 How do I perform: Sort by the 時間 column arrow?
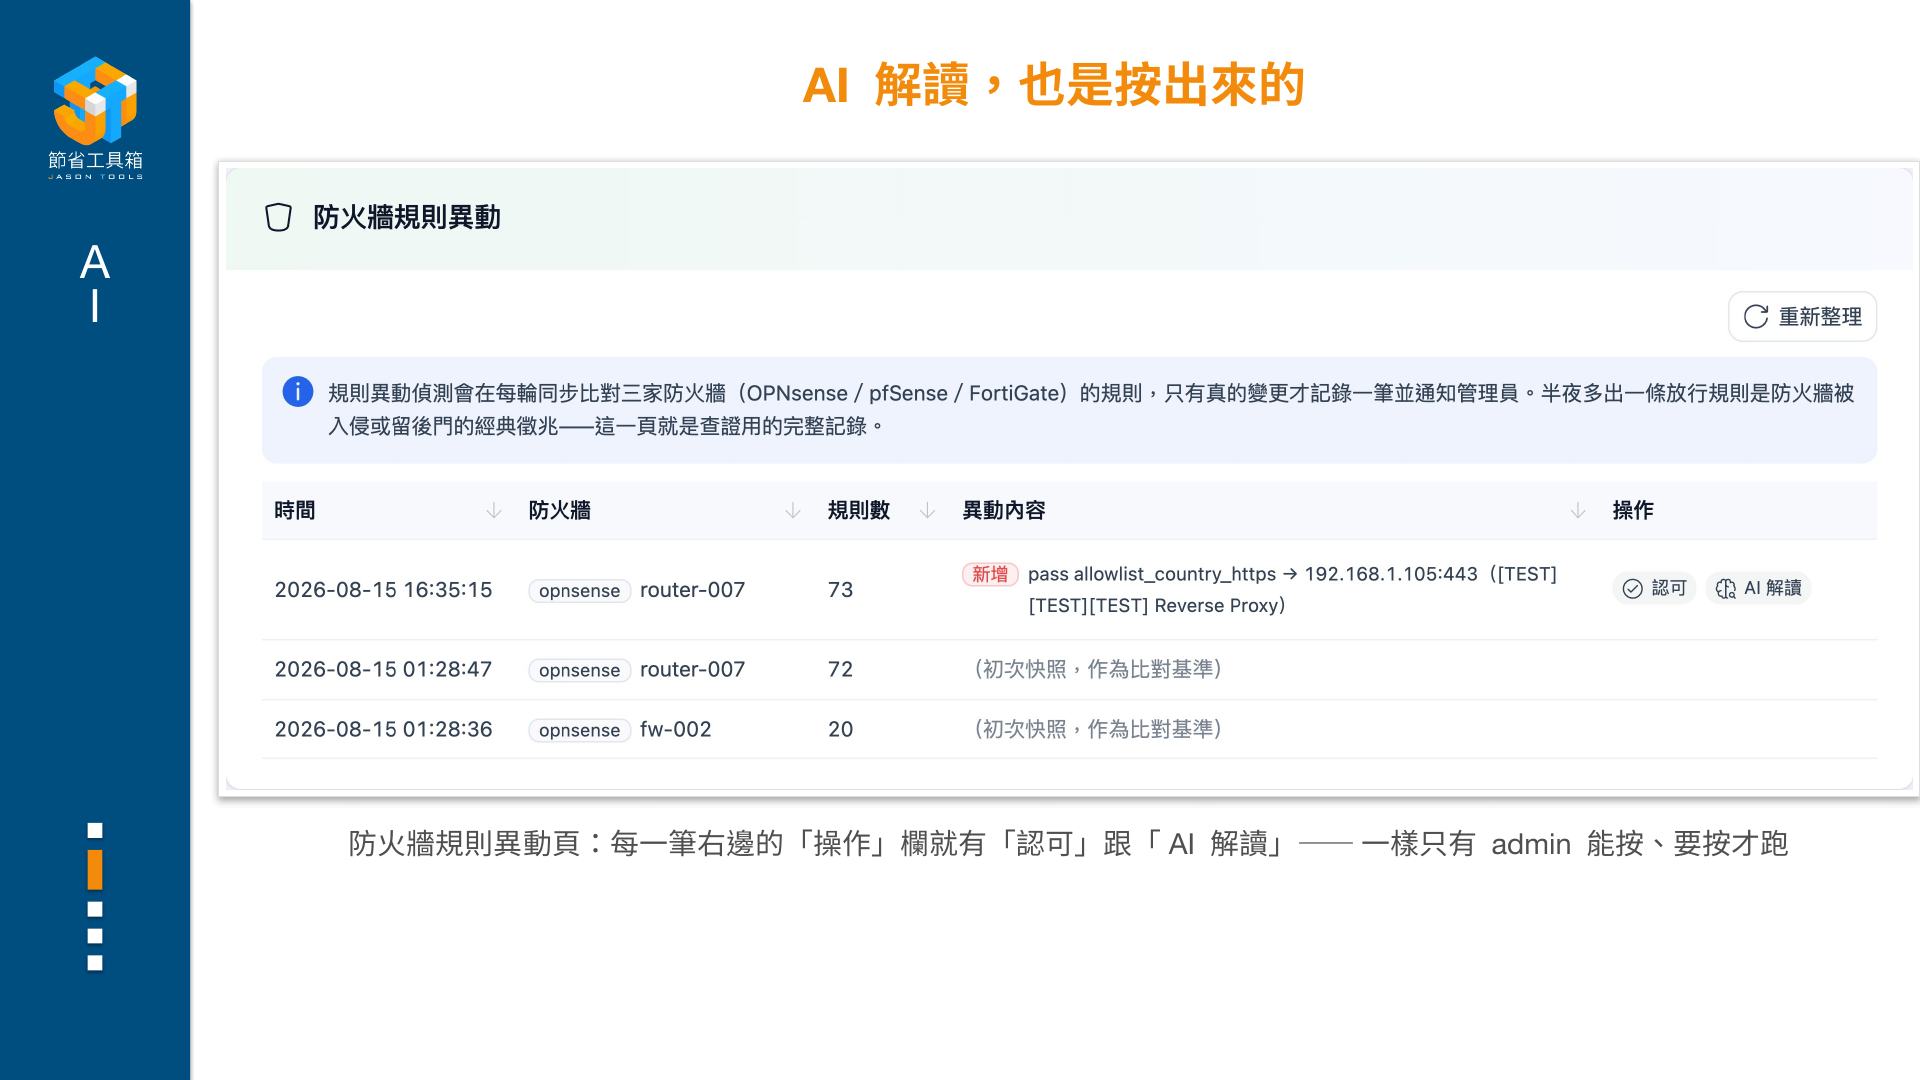point(493,511)
